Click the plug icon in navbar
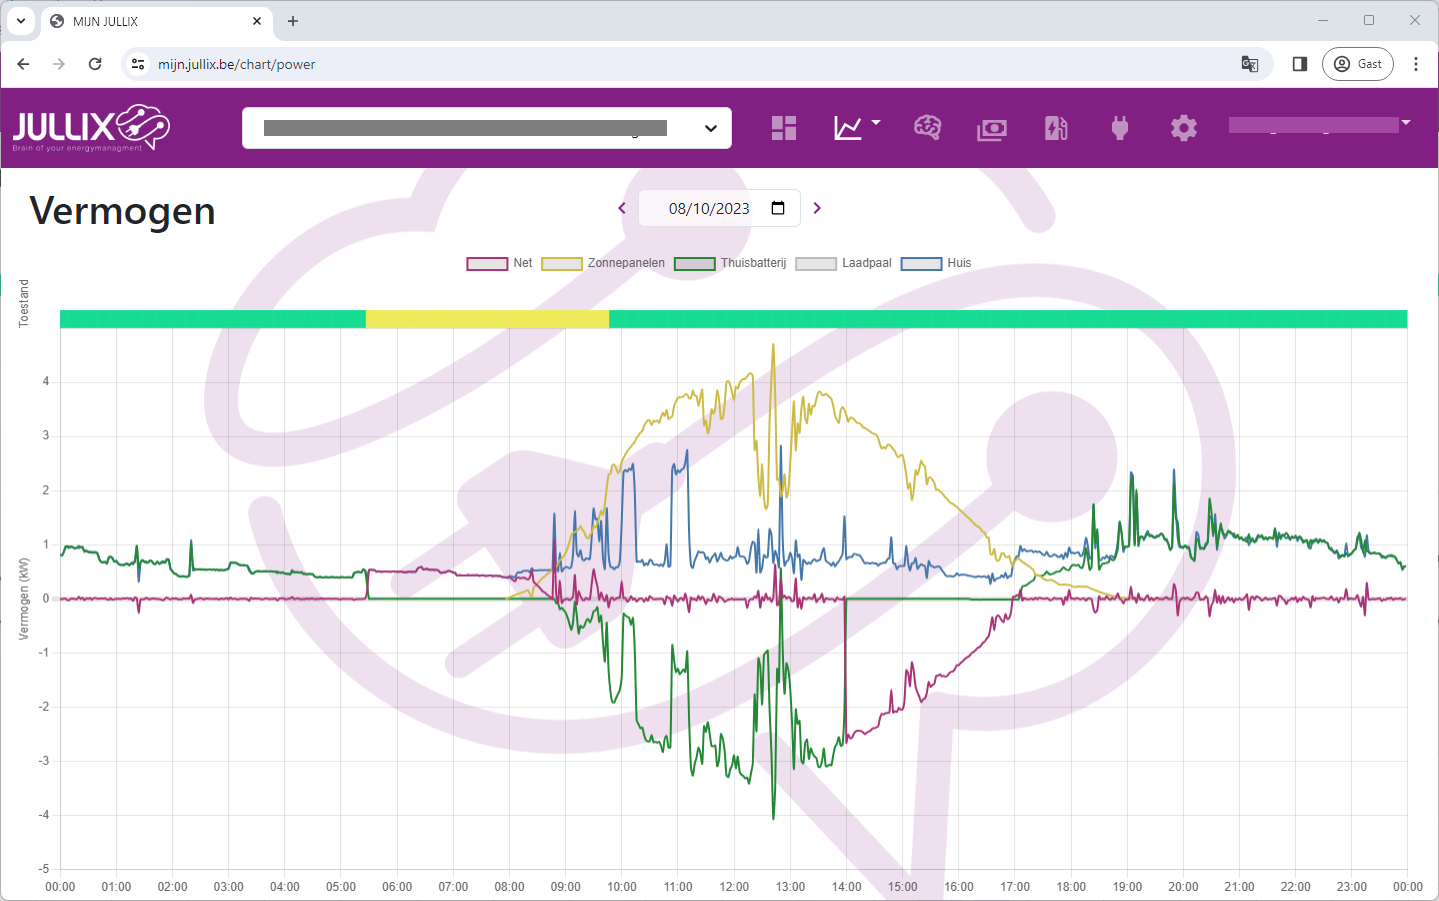Image resolution: width=1439 pixels, height=901 pixels. [1120, 128]
